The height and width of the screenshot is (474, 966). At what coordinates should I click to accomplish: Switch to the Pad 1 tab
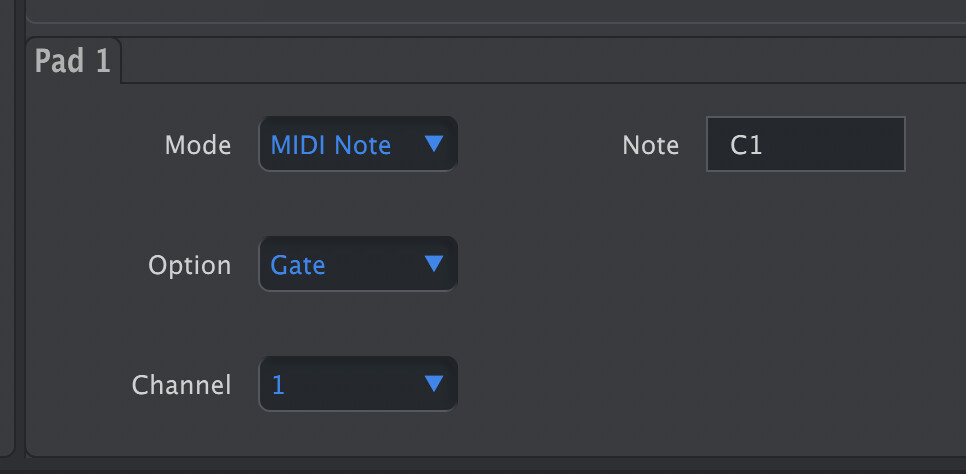pos(73,61)
